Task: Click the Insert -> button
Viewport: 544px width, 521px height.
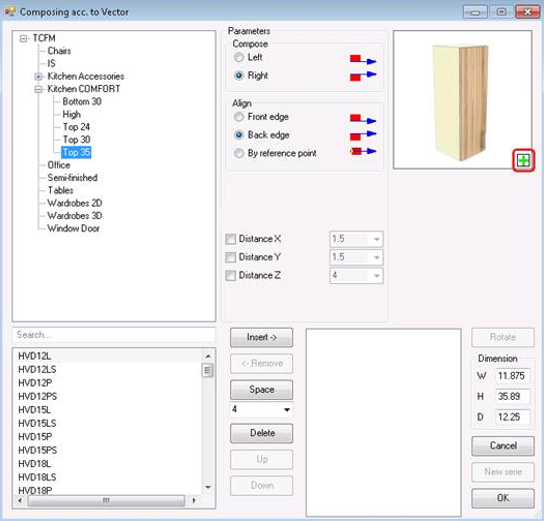Action: (x=262, y=337)
